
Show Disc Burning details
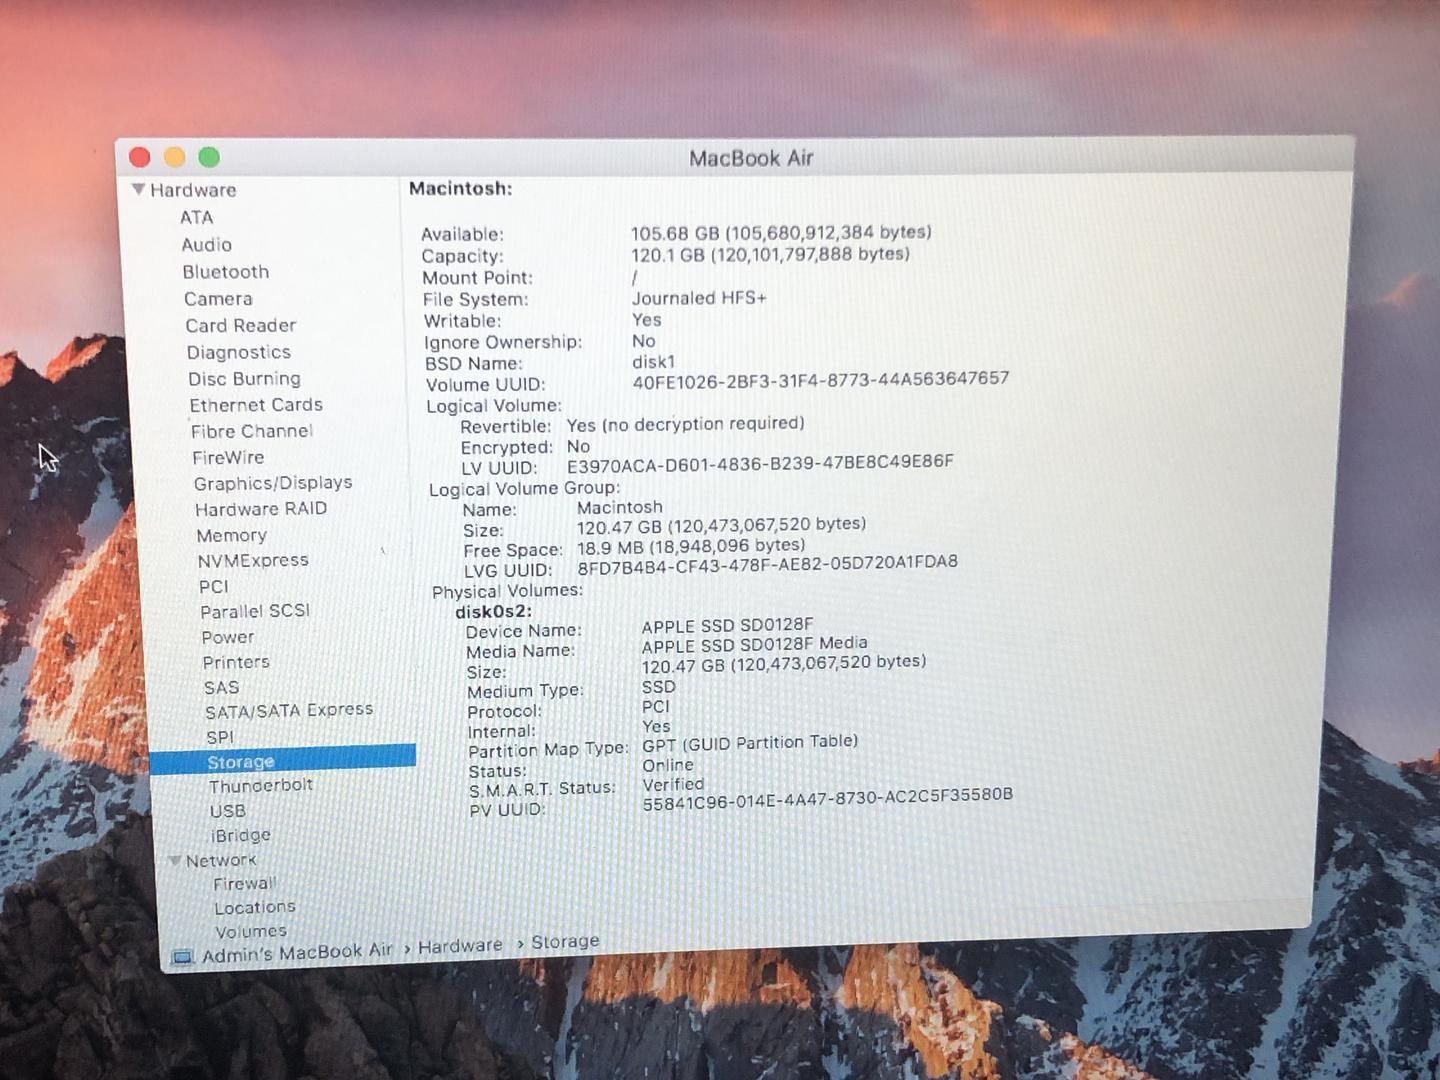[x=244, y=378]
